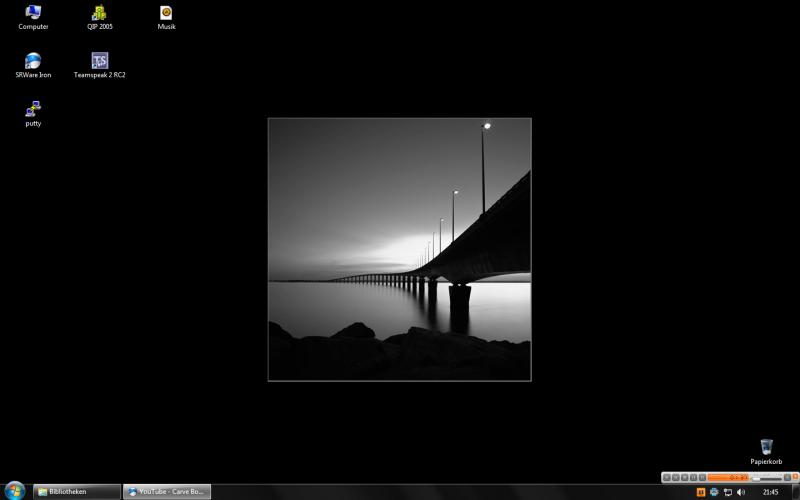Select the QIP 2005 desktop shortcut
Viewport: 800px width, 500px height.
click(x=99, y=14)
